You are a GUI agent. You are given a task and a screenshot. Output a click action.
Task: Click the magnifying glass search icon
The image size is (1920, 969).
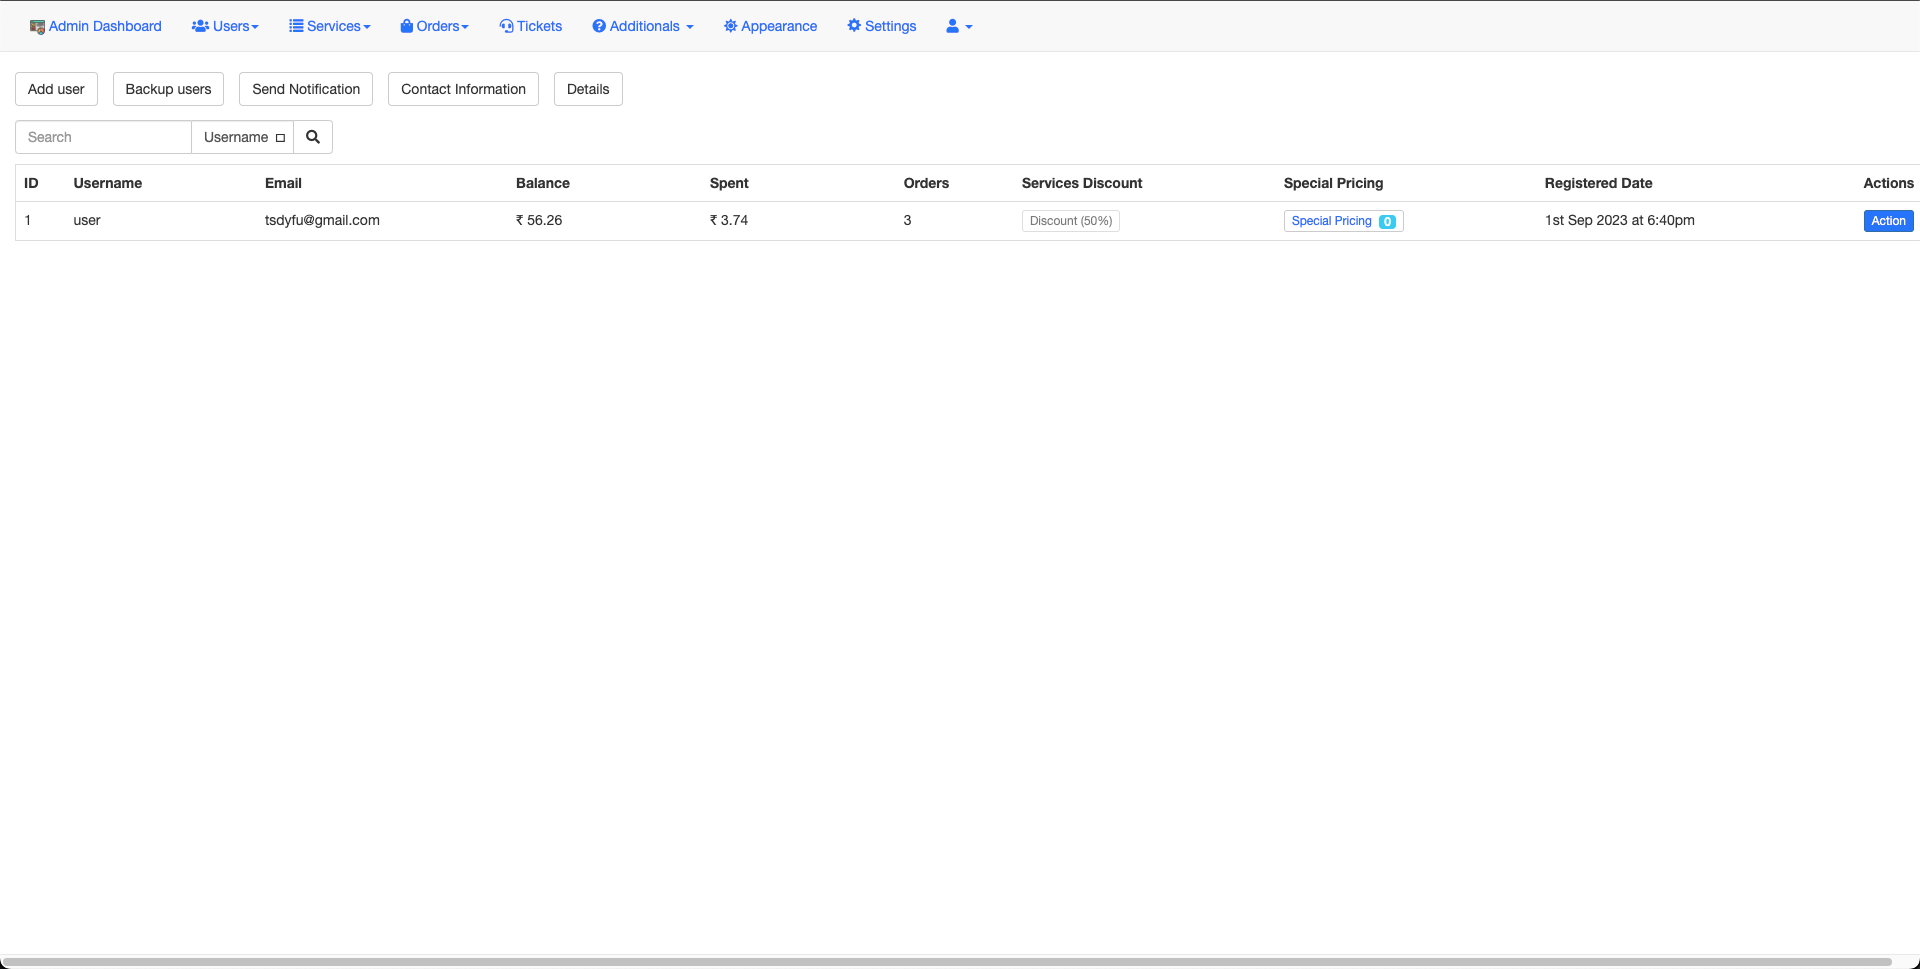click(x=313, y=137)
